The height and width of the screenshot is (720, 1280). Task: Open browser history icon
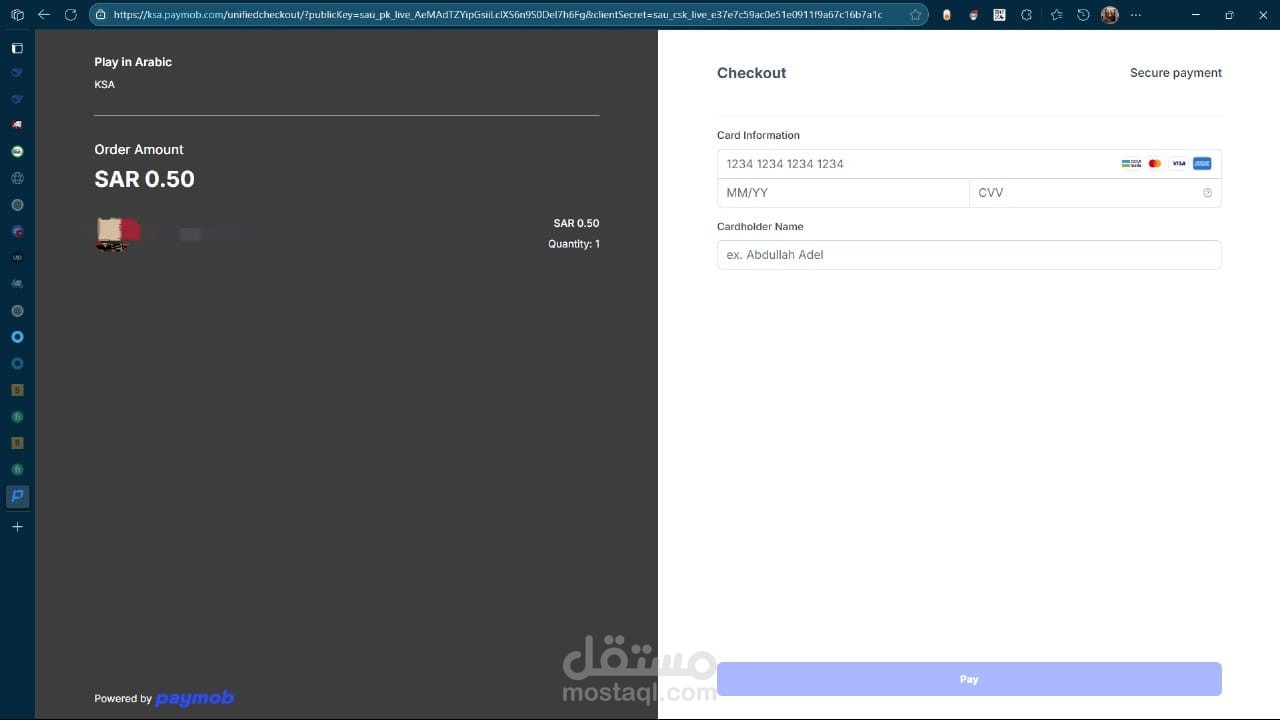pos(1083,15)
